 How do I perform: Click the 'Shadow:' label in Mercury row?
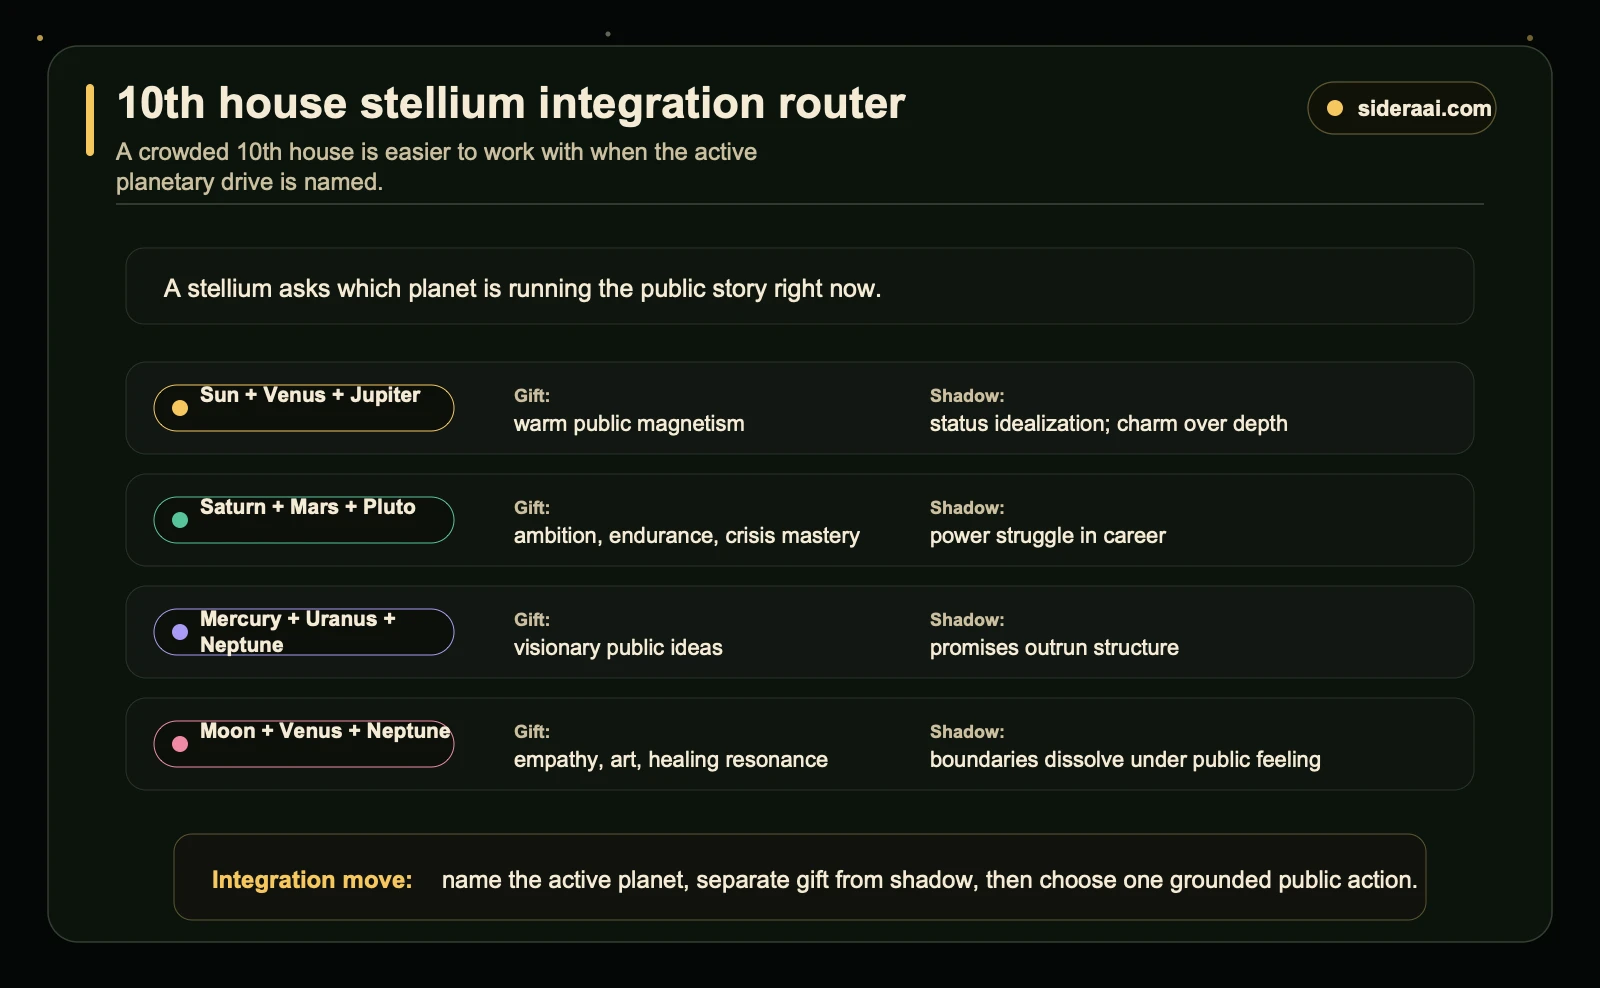click(967, 620)
